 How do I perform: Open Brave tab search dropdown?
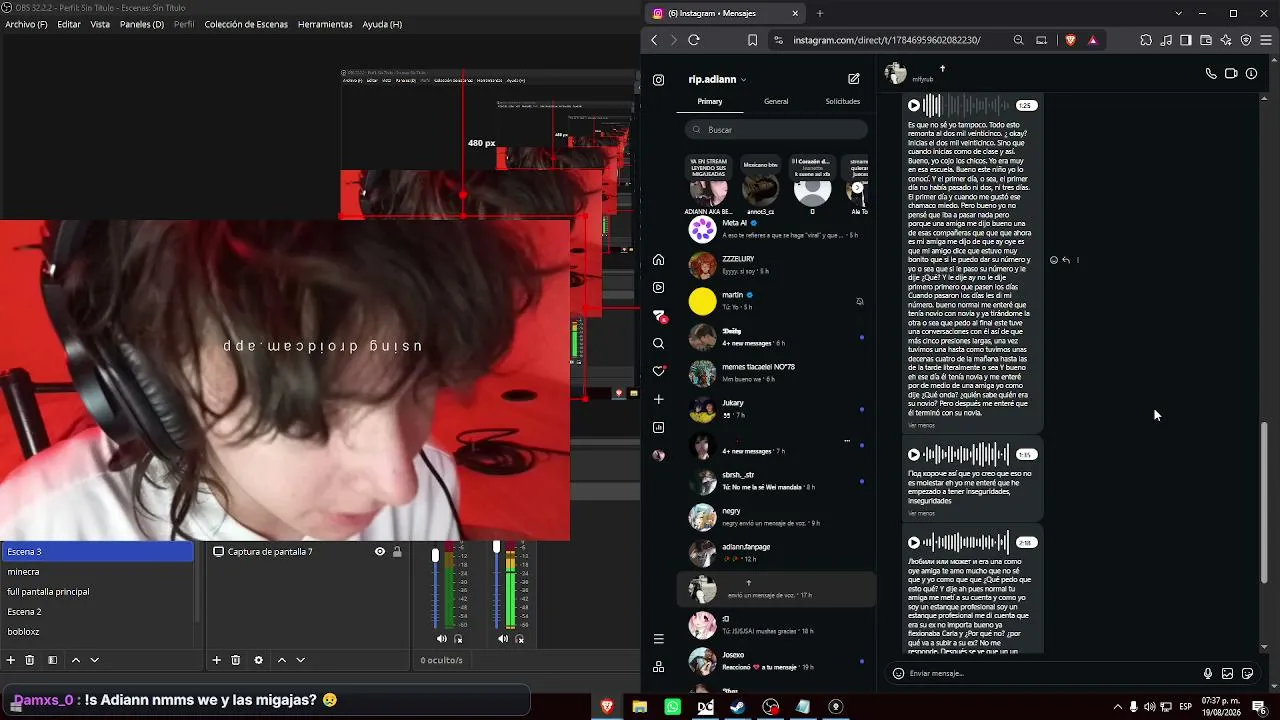(x=1179, y=13)
